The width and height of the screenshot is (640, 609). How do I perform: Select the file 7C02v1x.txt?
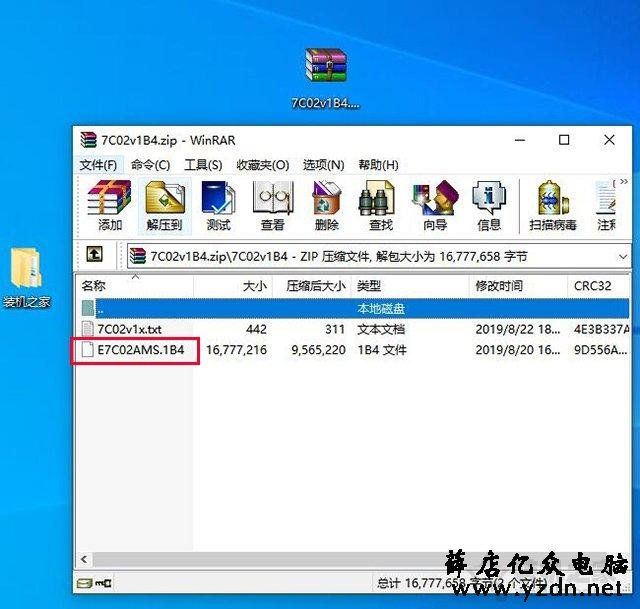click(129, 329)
